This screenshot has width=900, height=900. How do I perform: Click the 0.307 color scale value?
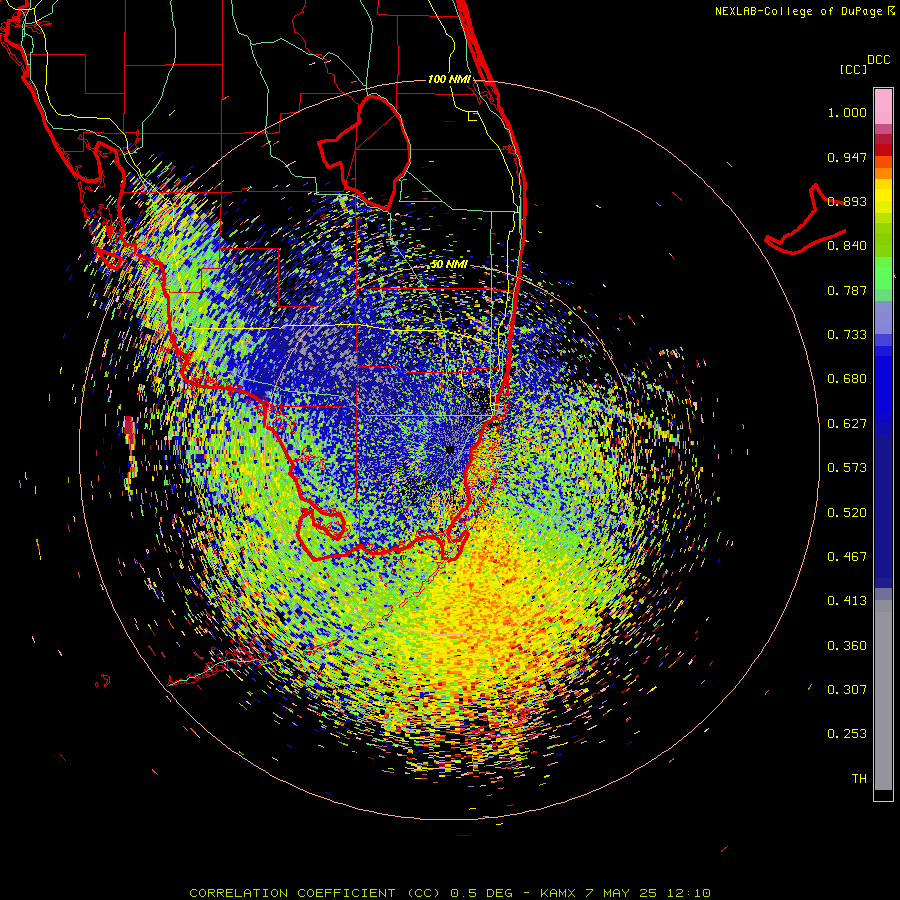pyautogui.click(x=847, y=690)
